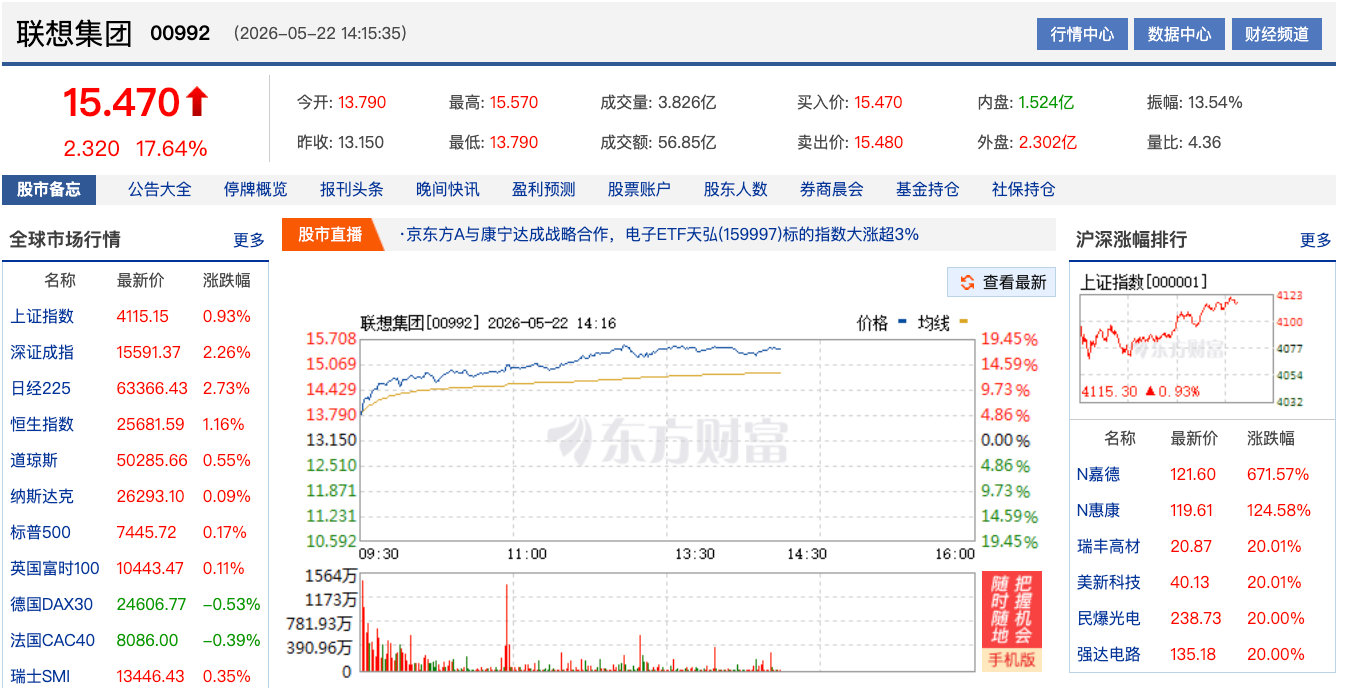Open the 社保持仓 menu item
Screen dimensions: 1372x688
click(1024, 189)
